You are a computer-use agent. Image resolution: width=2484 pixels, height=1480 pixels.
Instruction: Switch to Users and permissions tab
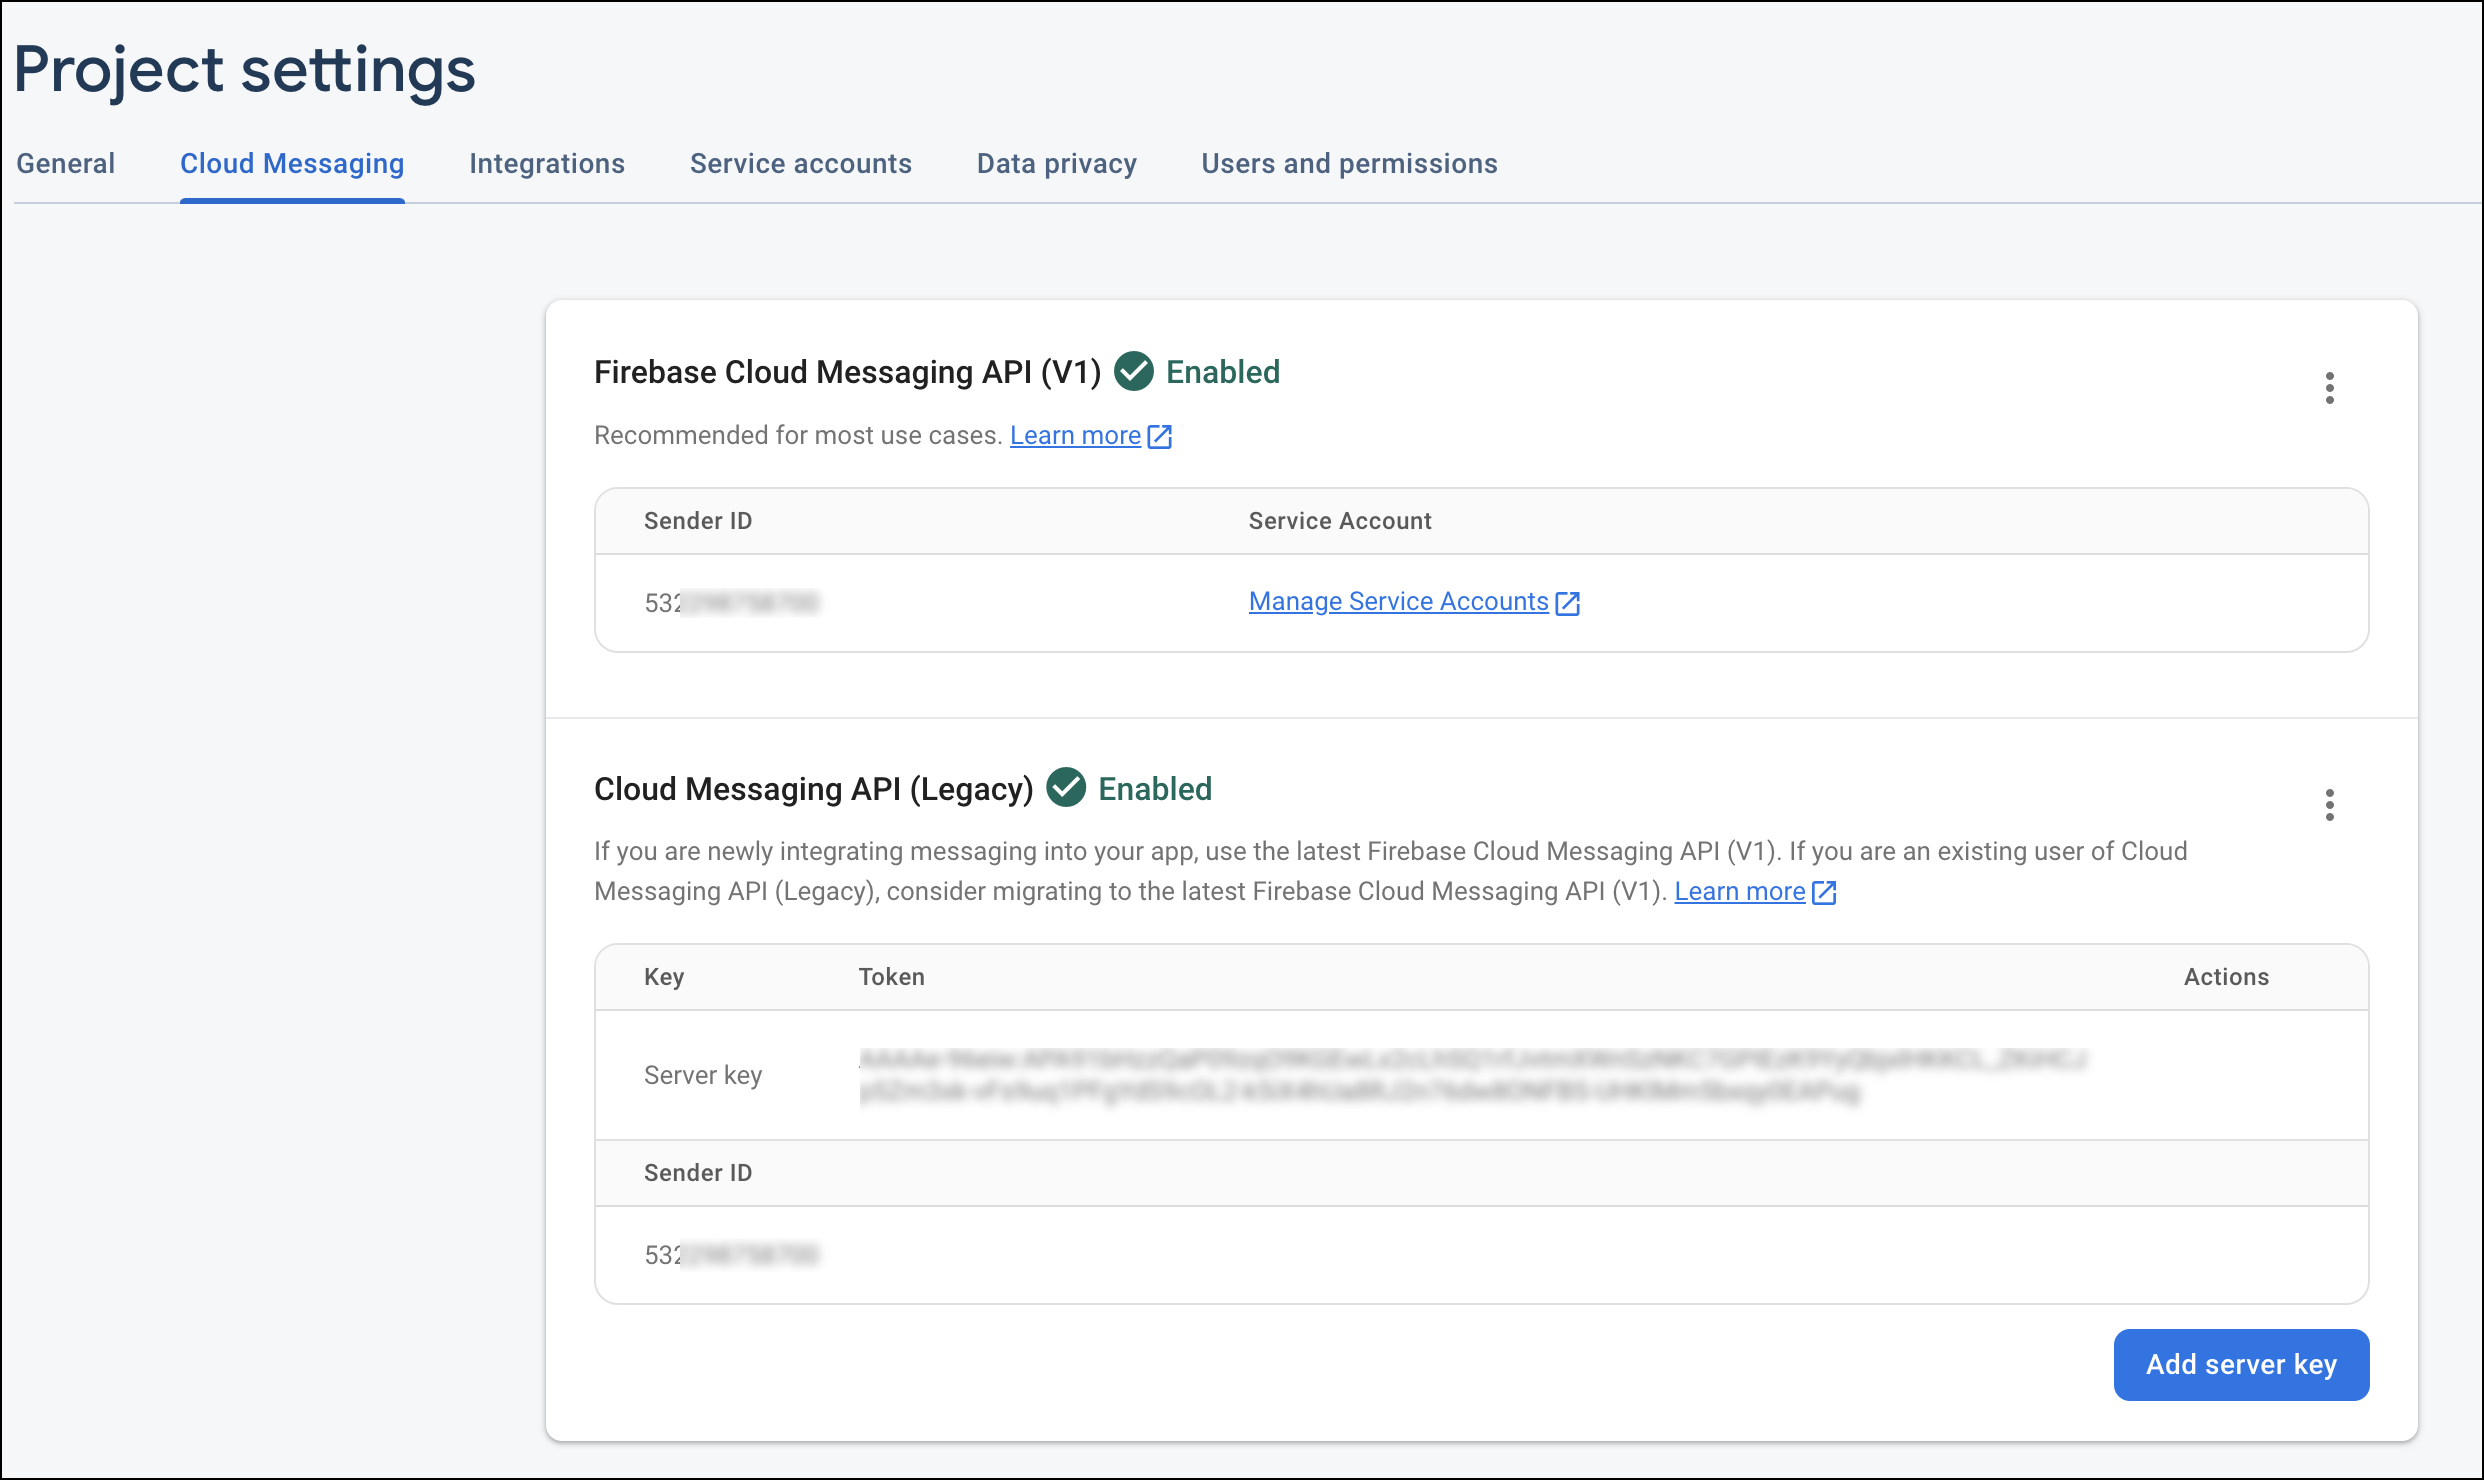(x=1349, y=164)
